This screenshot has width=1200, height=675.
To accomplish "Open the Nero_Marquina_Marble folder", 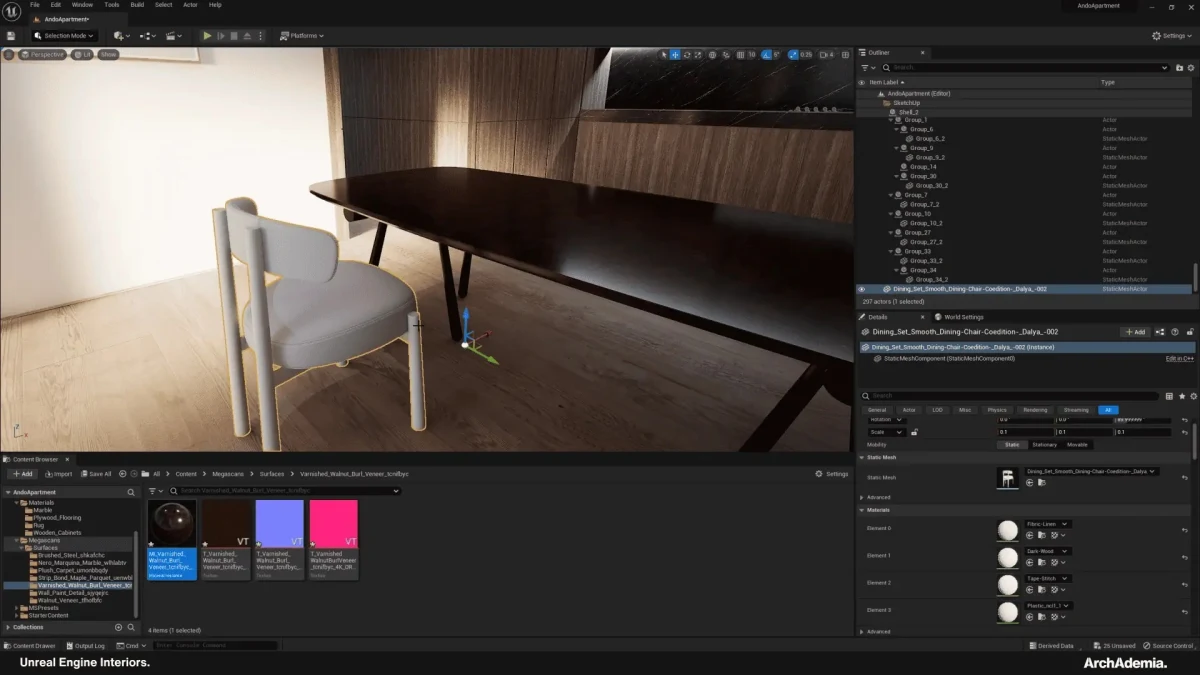I will tap(80, 563).
